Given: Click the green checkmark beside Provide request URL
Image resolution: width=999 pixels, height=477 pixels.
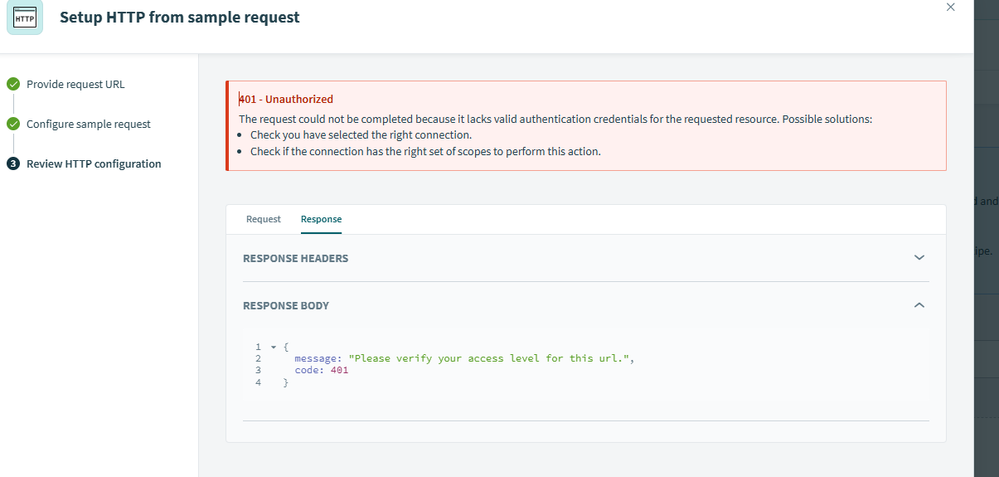Looking at the screenshot, I should (x=13, y=84).
